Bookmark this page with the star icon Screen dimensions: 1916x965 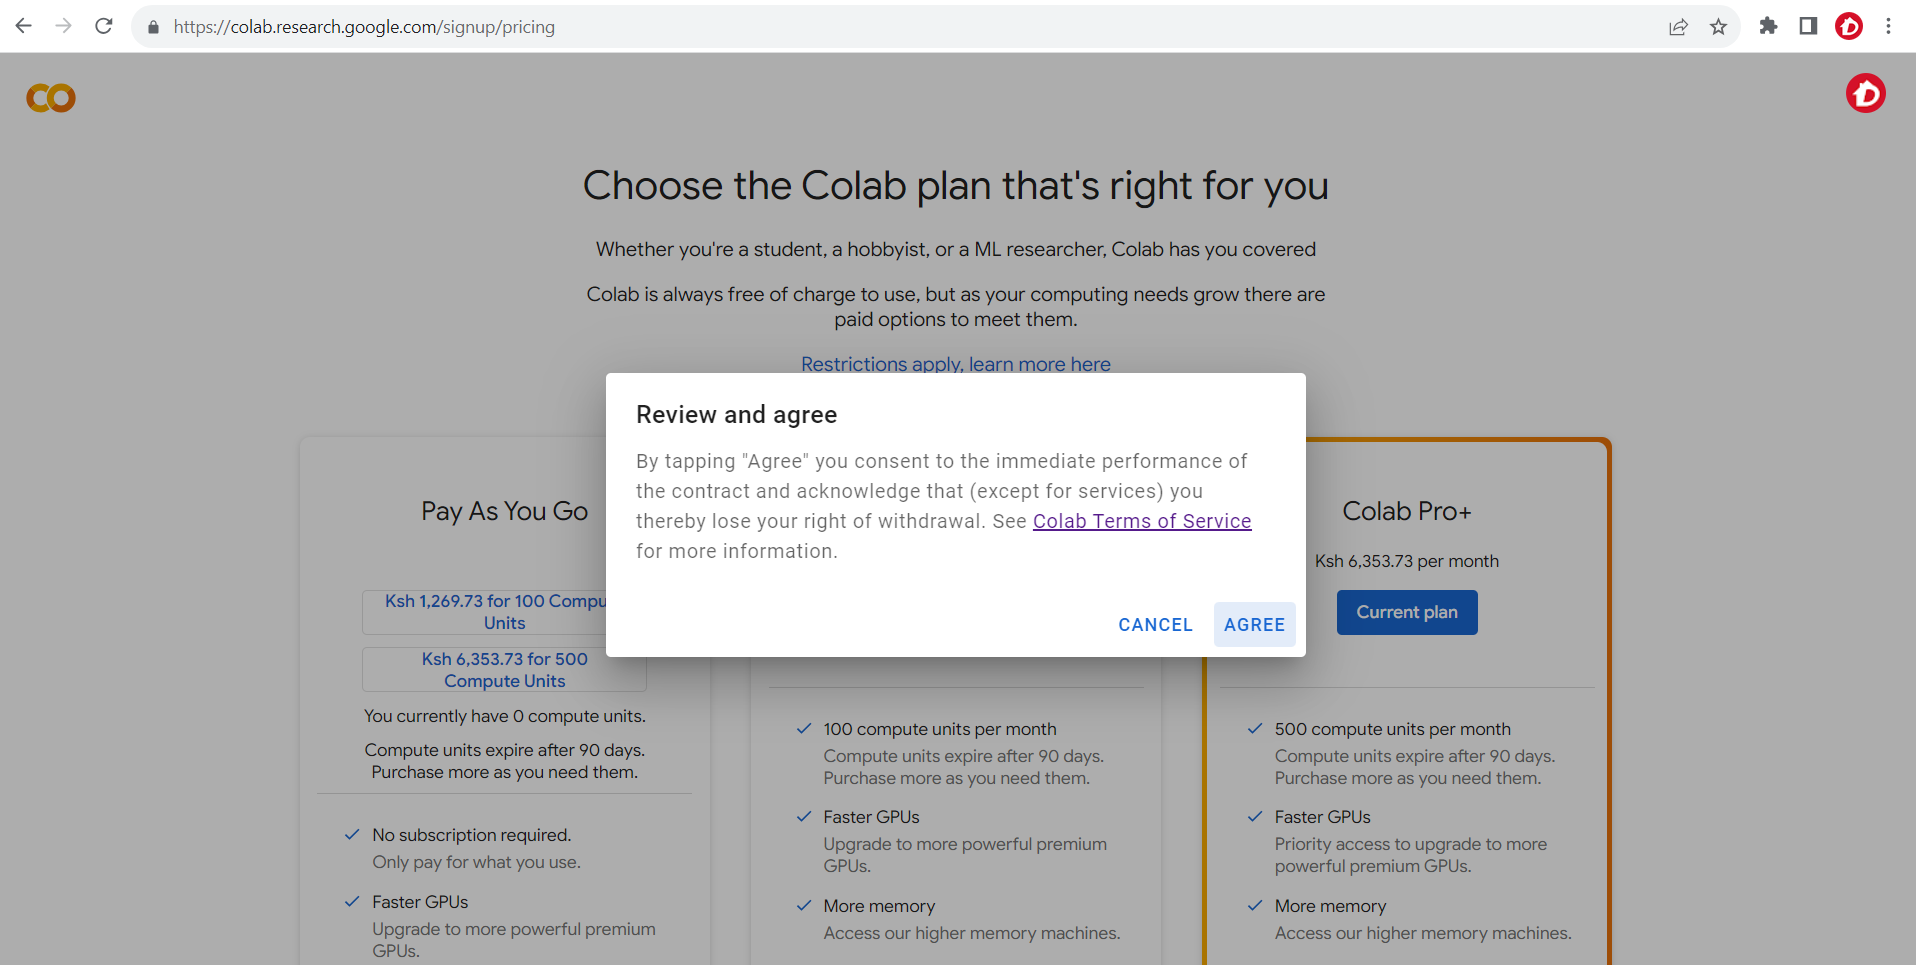(1719, 27)
